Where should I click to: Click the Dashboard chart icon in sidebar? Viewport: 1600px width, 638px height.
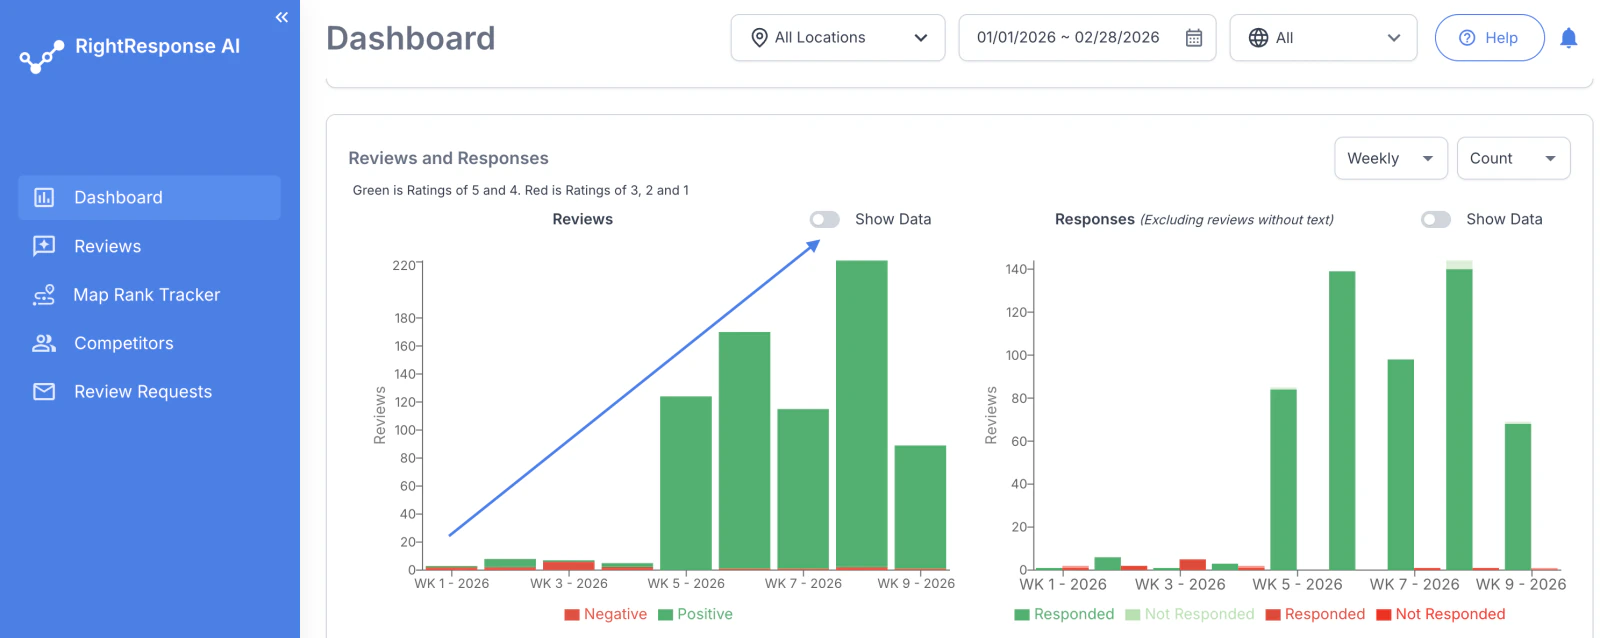point(44,197)
